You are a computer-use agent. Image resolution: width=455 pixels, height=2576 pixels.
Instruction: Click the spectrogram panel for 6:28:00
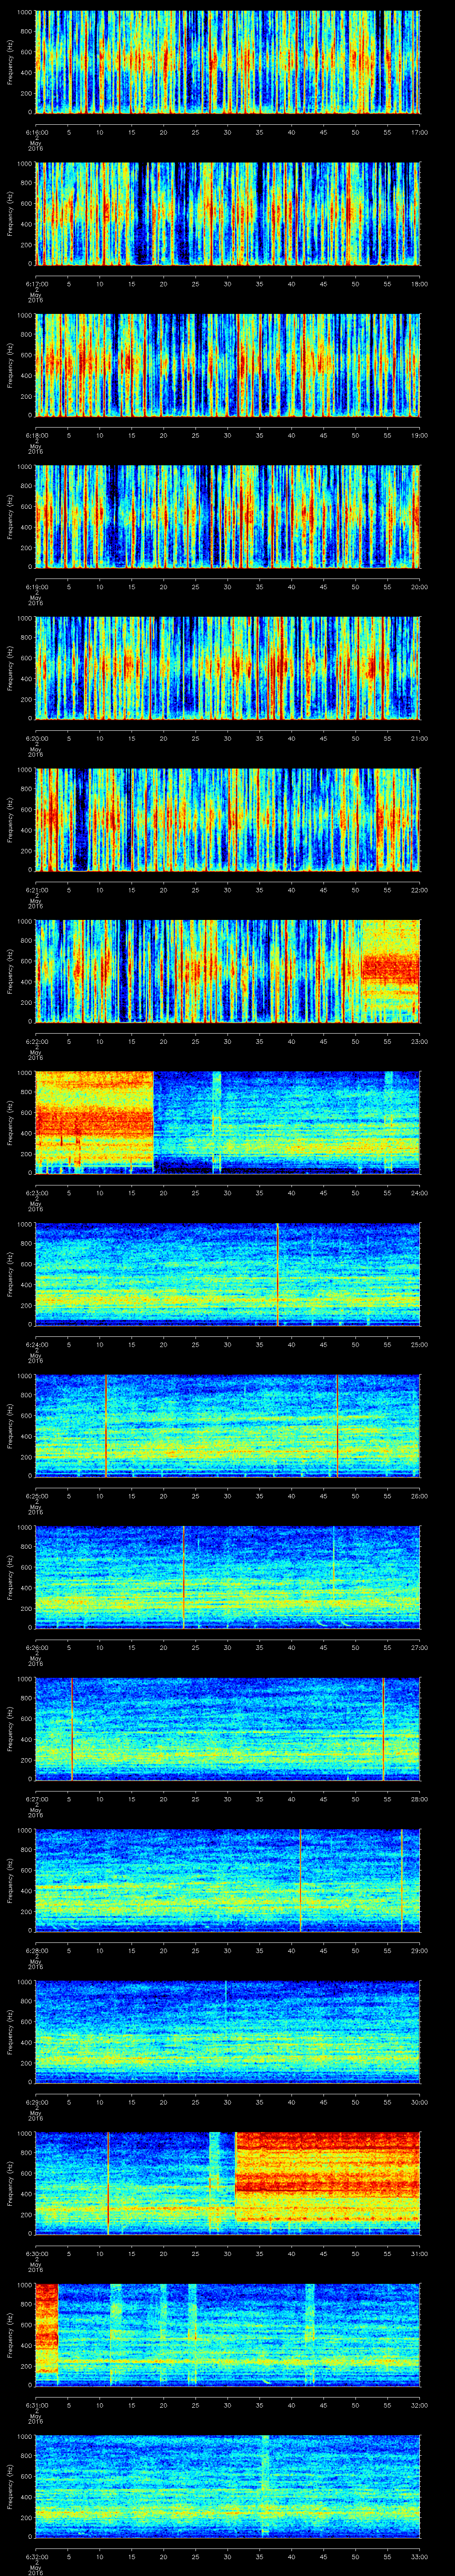tap(227, 1880)
